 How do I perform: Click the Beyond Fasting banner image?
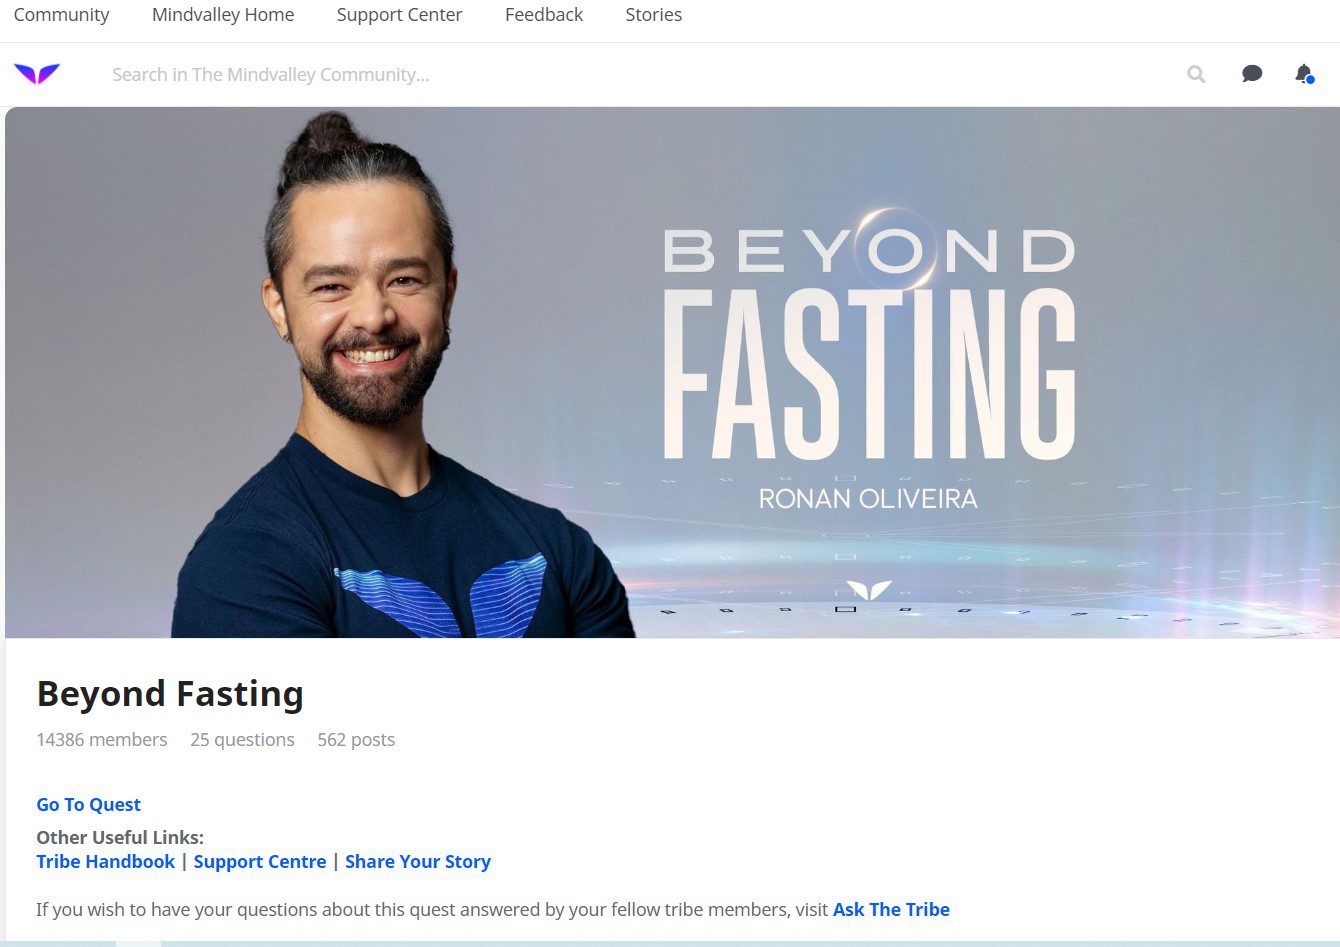[672, 372]
